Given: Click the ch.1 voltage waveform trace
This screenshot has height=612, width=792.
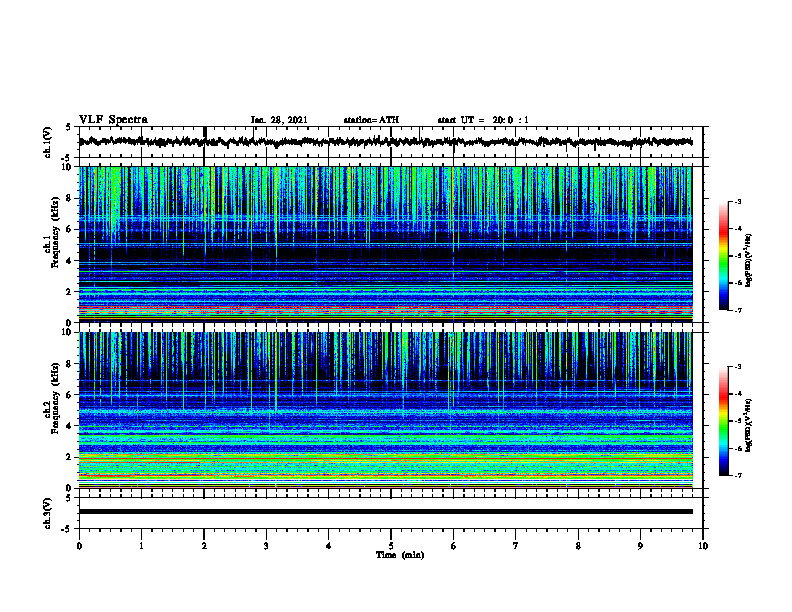Looking at the screenshot, I should coord(385,142).
